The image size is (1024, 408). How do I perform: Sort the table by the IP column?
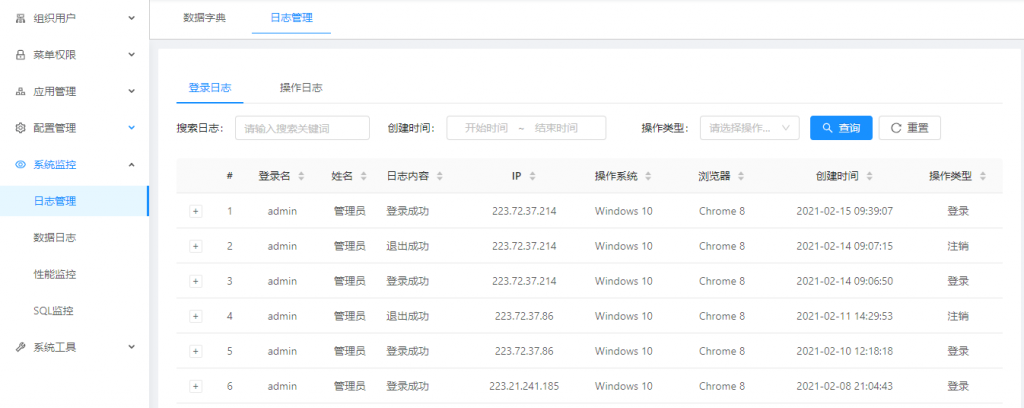point(532,176)
